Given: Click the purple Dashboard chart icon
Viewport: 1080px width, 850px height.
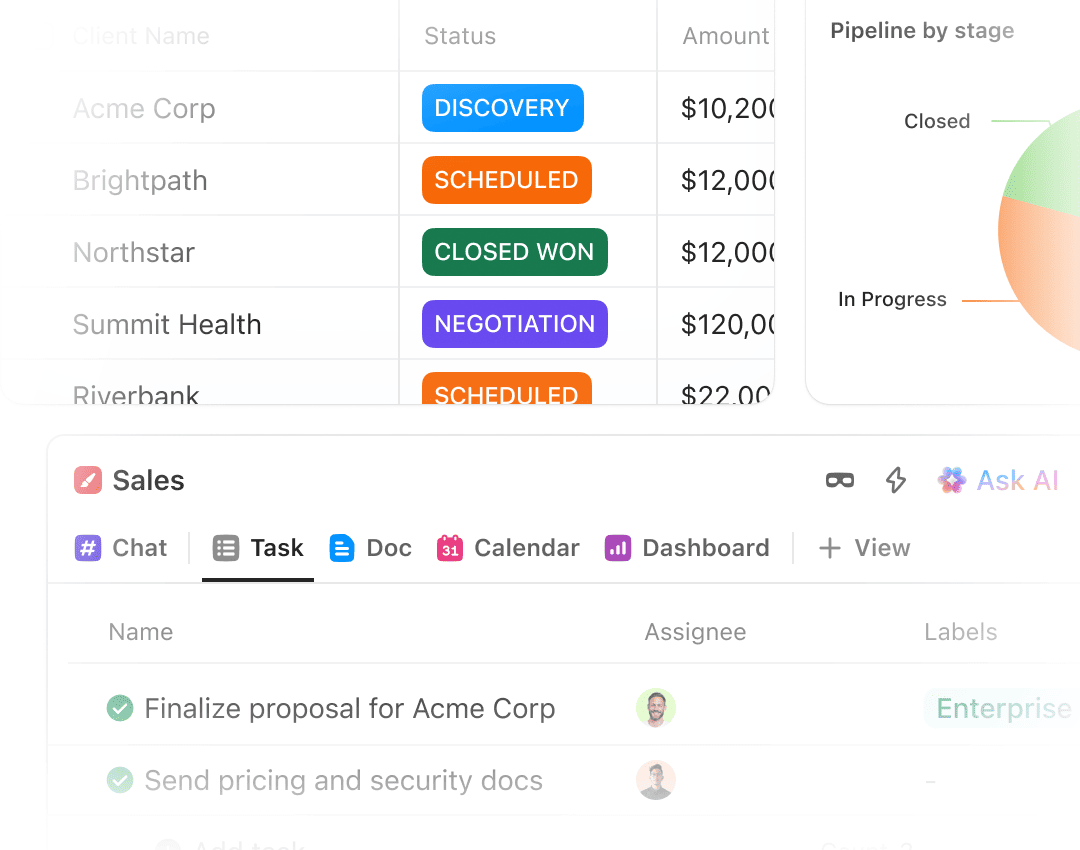Looking at the screenshot, I should [x=618, y=548].
